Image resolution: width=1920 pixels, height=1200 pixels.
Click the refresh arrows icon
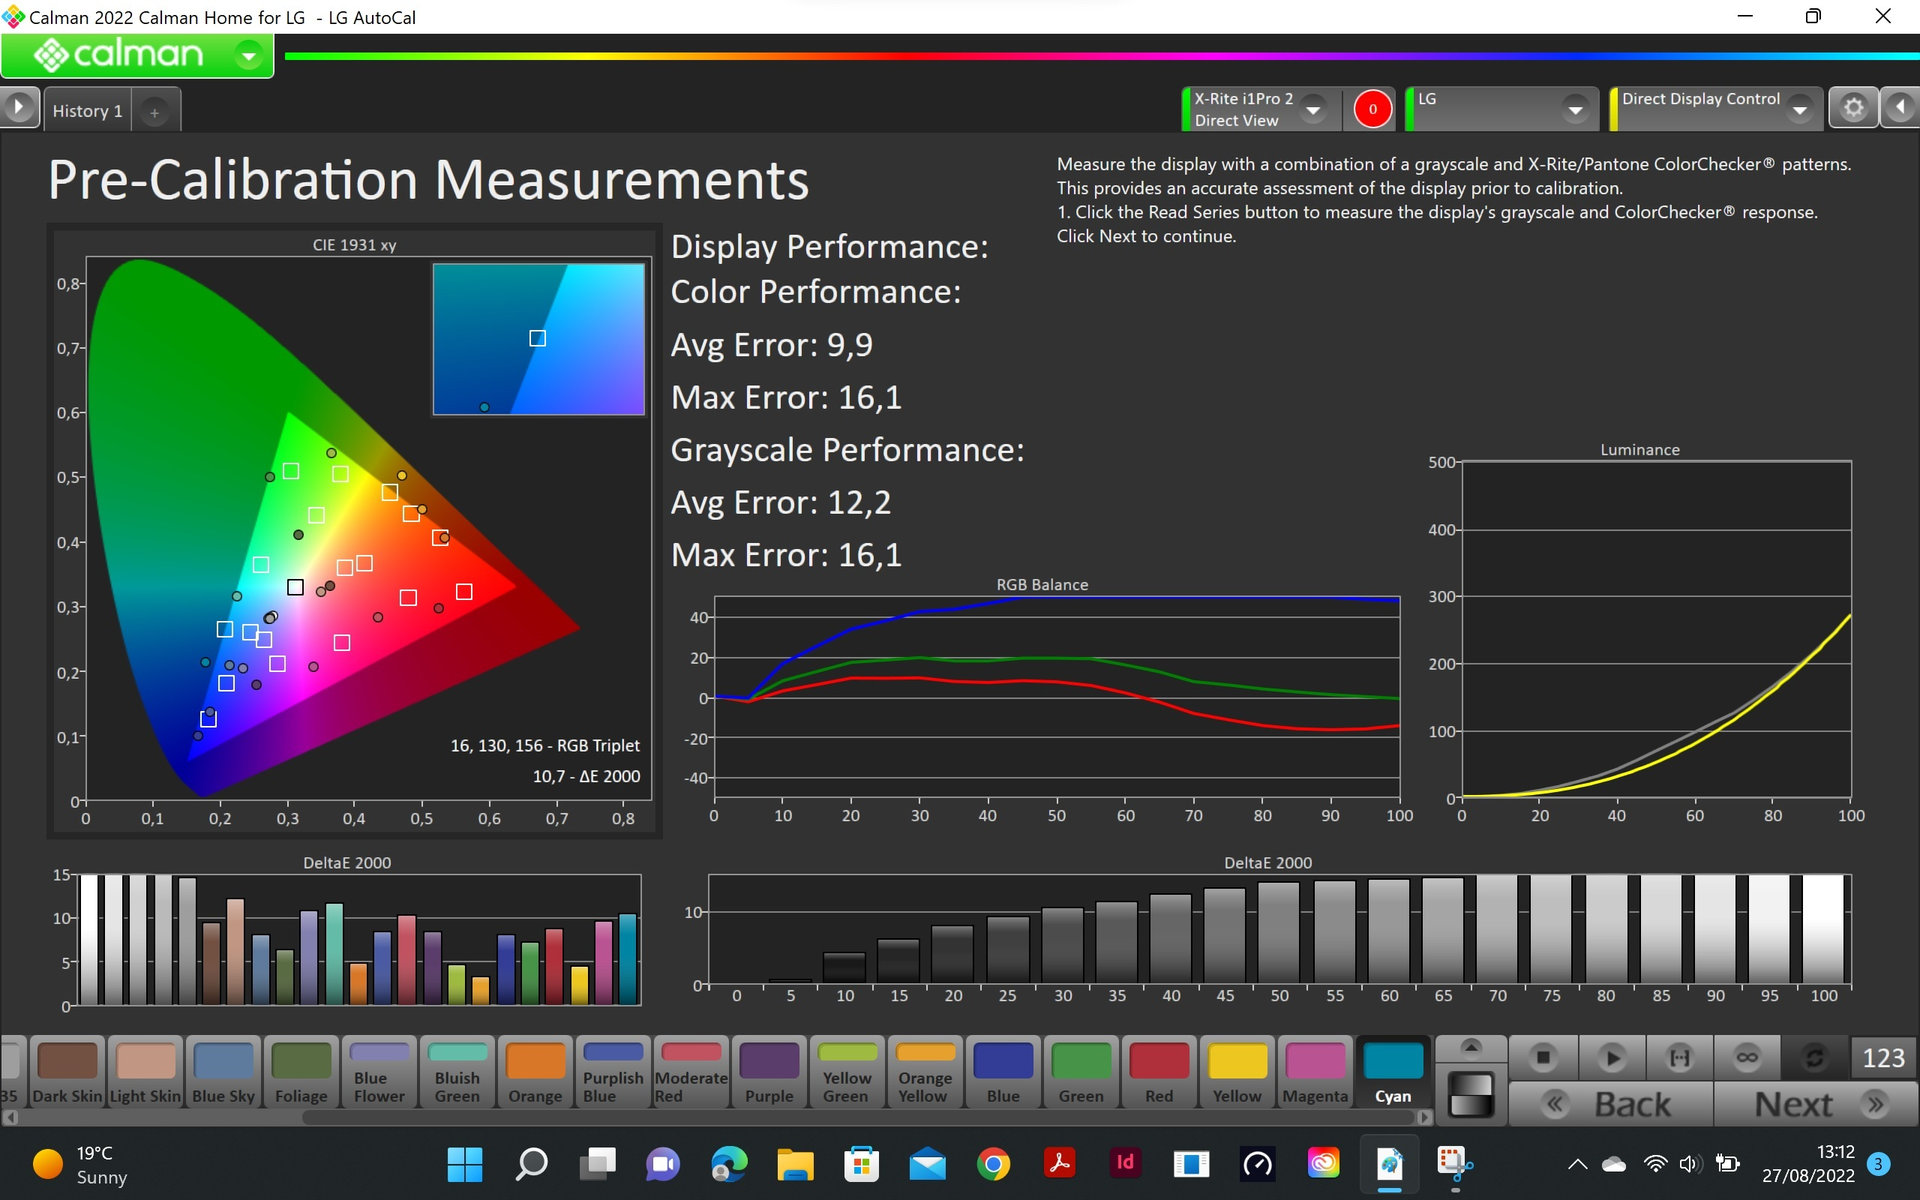click(1814, 1057)
